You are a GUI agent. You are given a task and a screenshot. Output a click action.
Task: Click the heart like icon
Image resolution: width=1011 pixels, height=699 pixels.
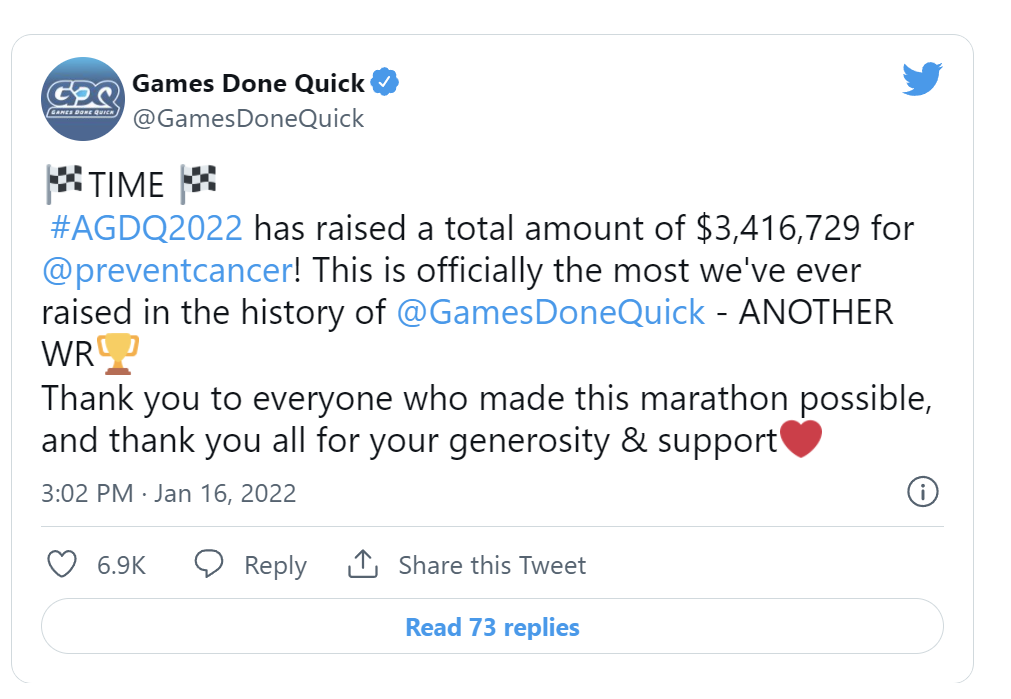pos(63,565)
